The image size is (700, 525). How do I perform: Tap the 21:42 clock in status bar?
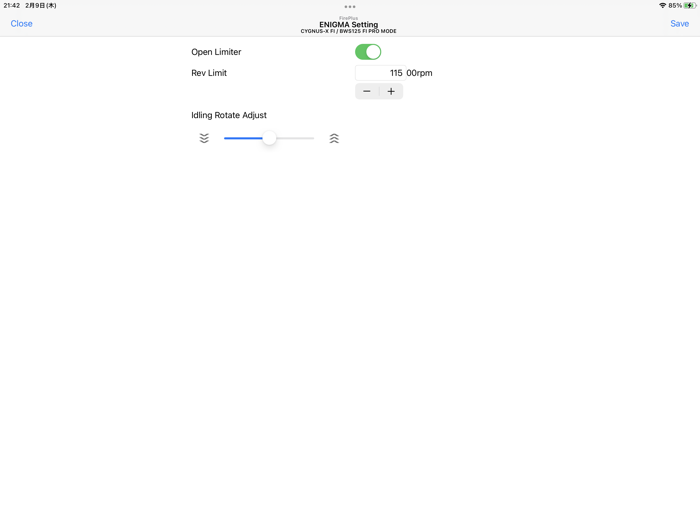pyautogui.click(x=12, y=6)
